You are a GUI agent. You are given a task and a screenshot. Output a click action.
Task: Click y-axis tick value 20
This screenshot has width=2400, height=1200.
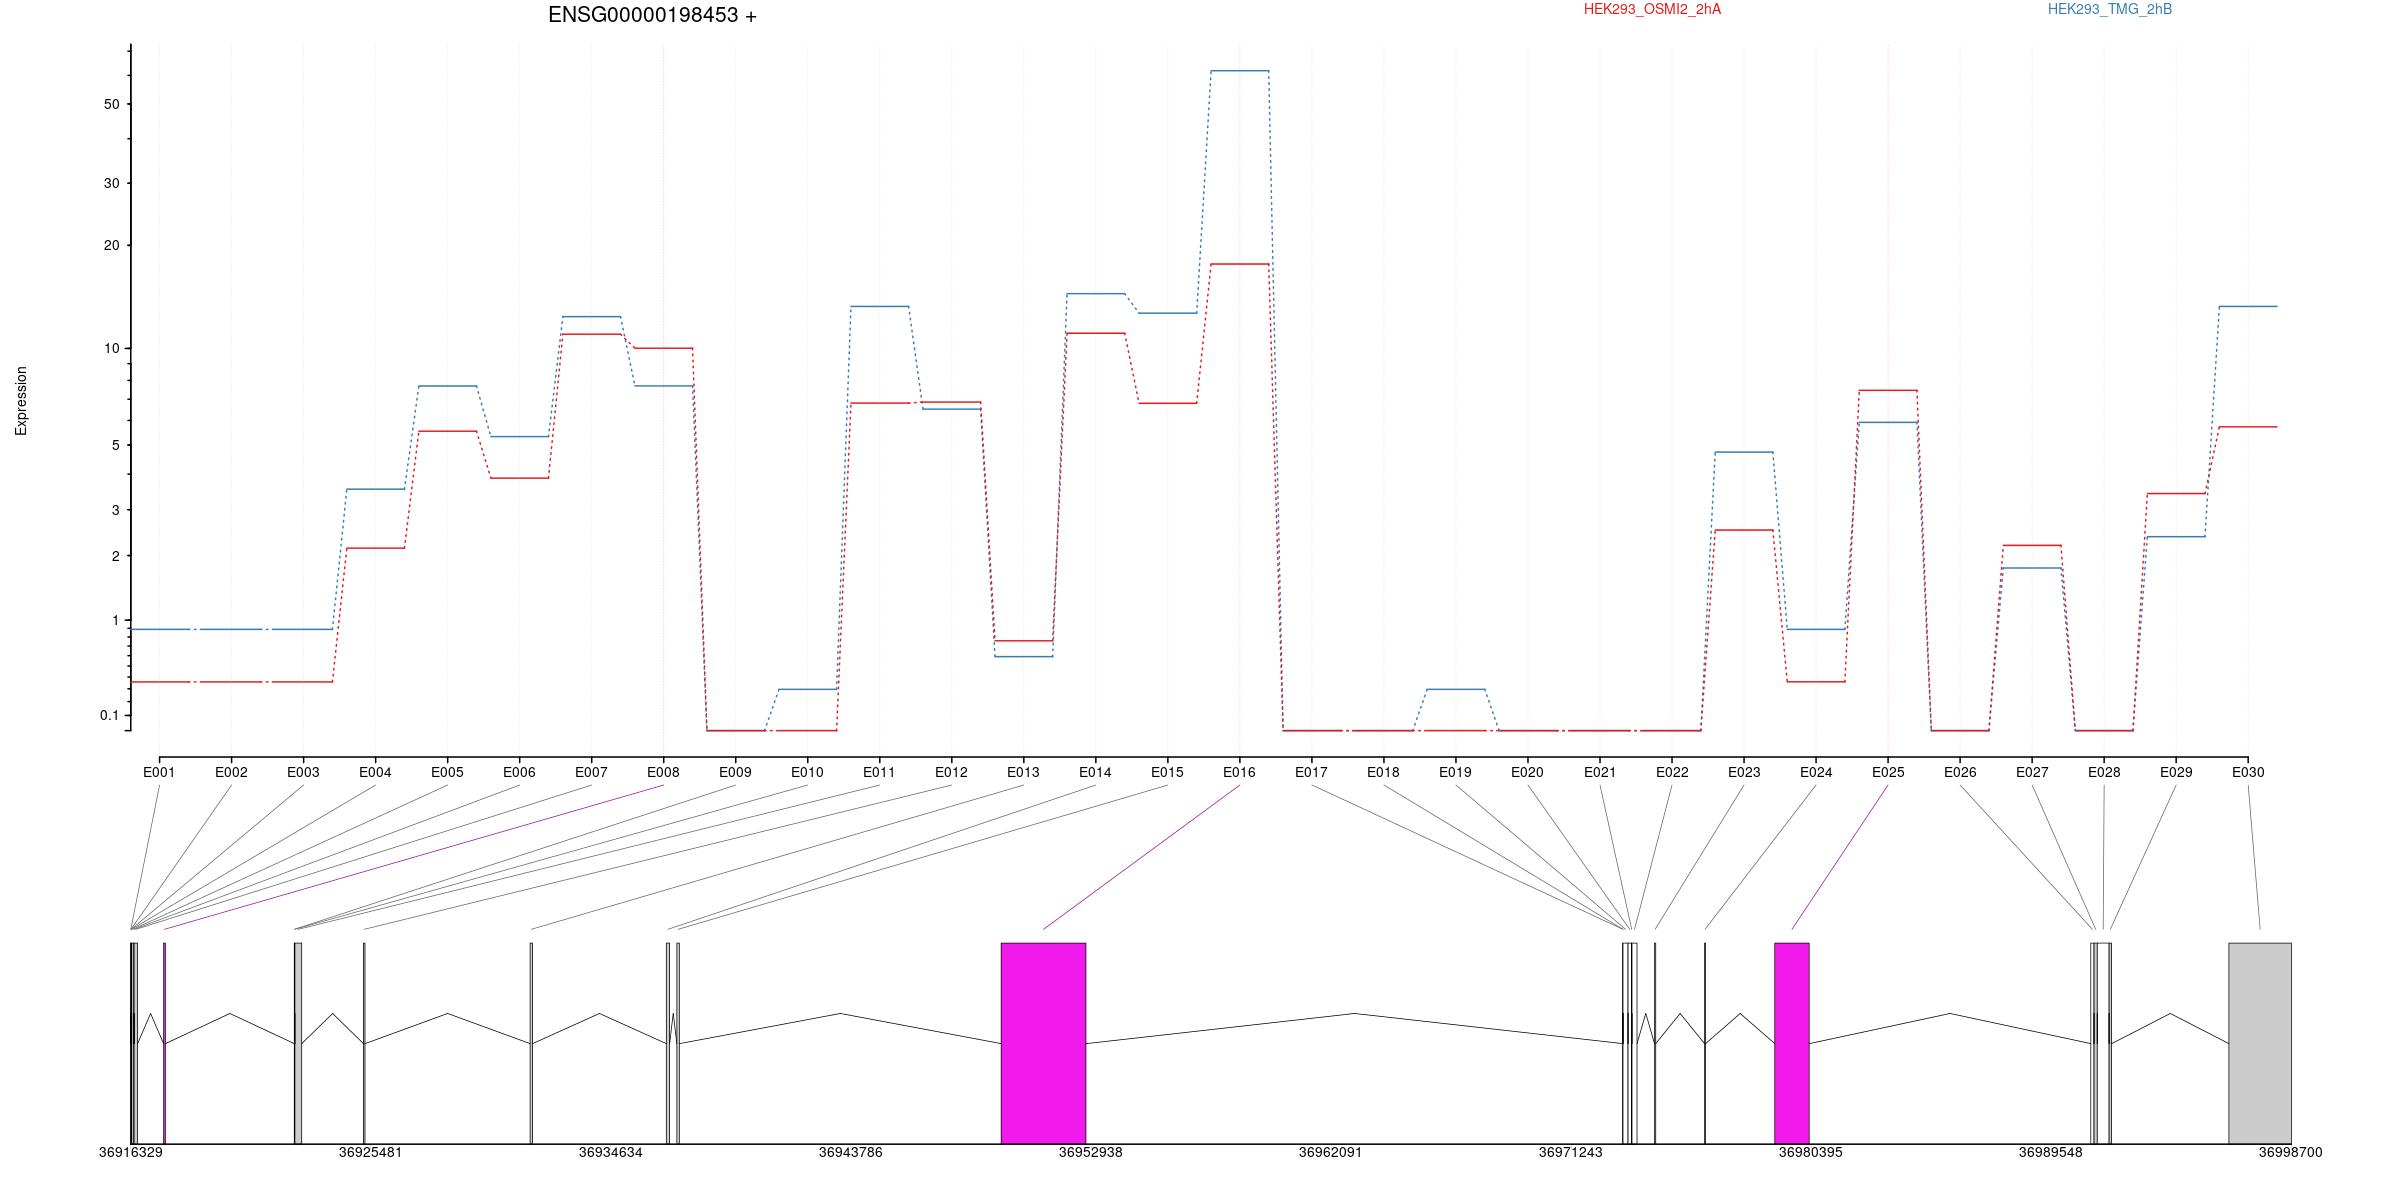click(x=111, y=245)
